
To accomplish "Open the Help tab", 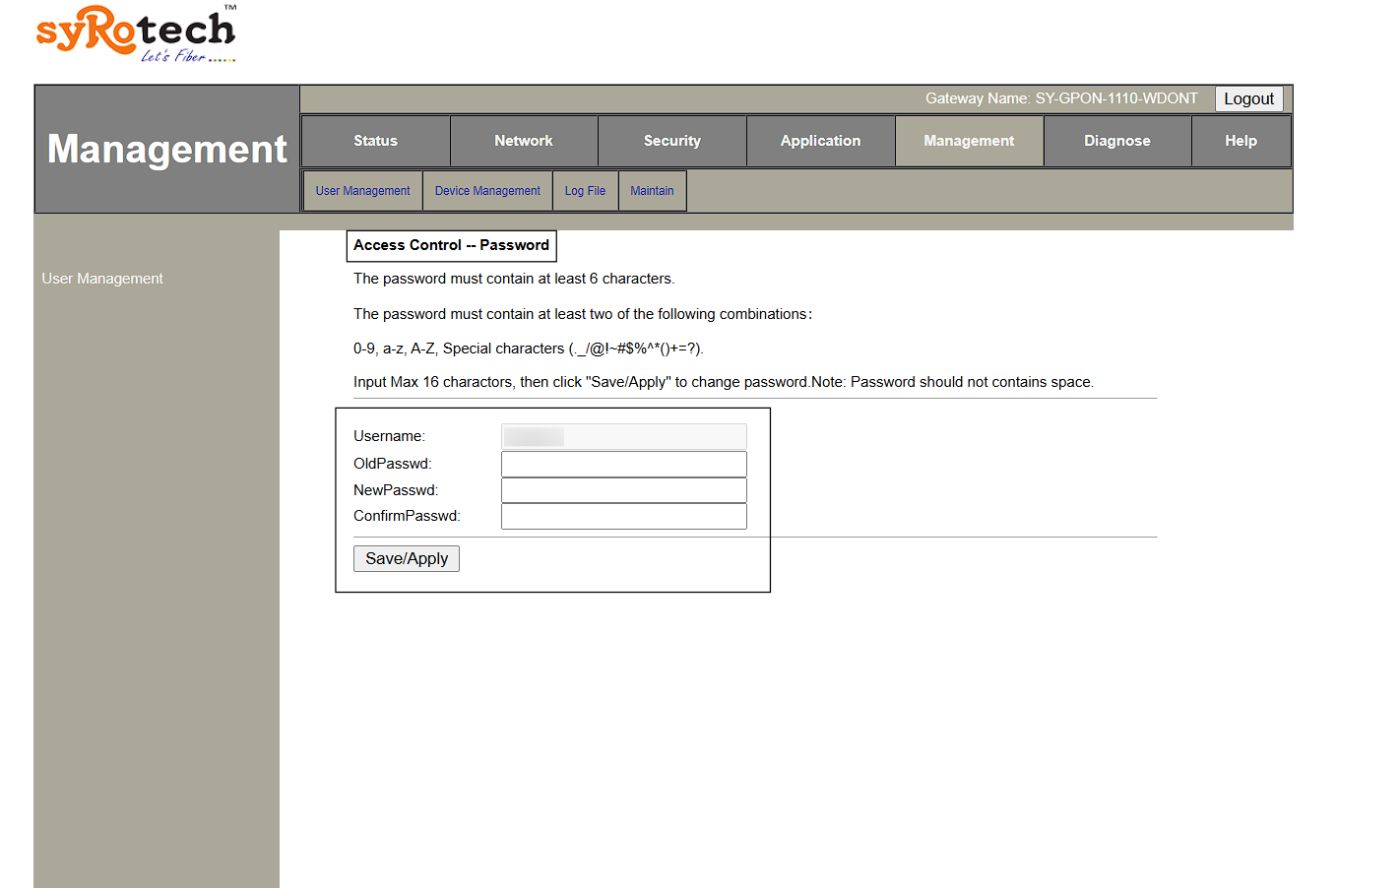I will pyautogui.click(x=1240, y=140).
